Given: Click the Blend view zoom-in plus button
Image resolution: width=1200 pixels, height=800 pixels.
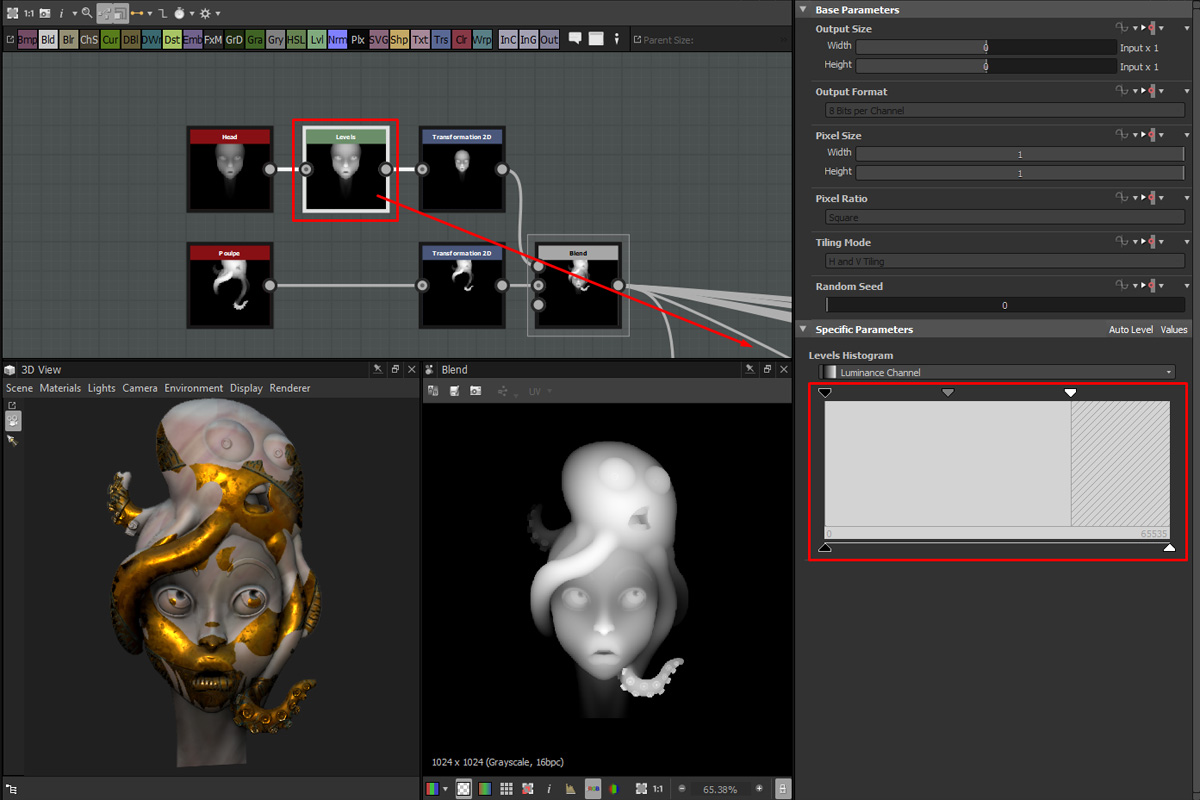Looking at the screenshot, I should 759,789.
